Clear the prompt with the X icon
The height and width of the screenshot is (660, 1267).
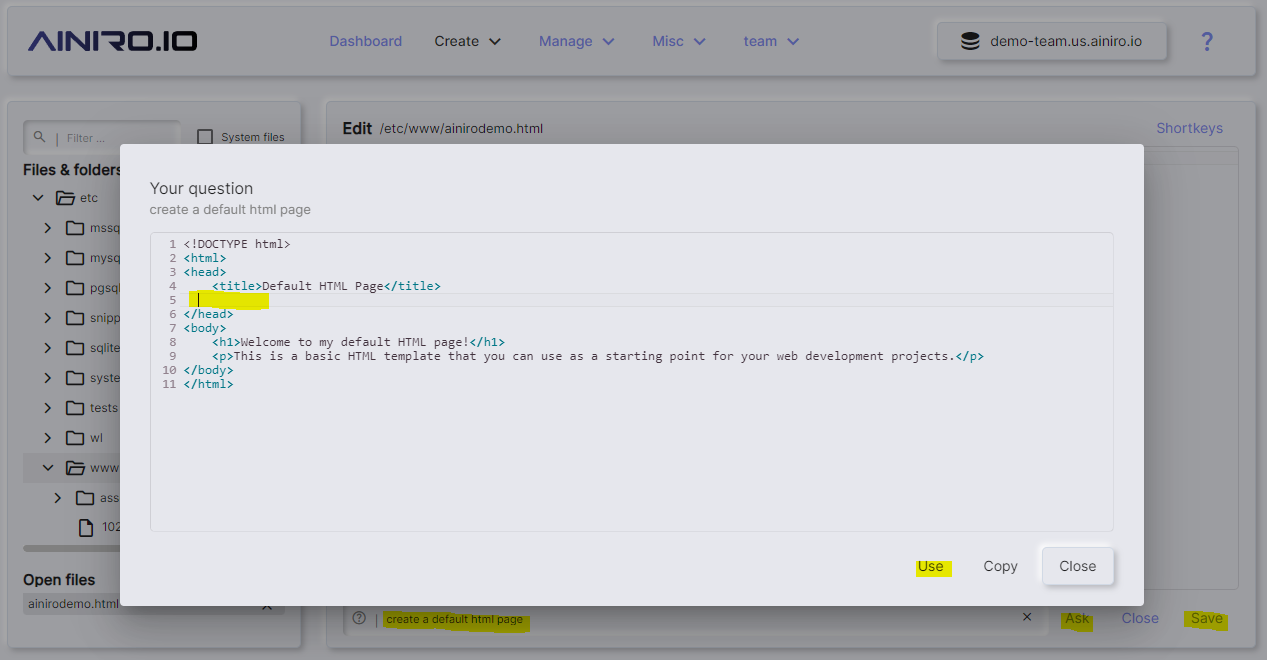point(1026,617)
